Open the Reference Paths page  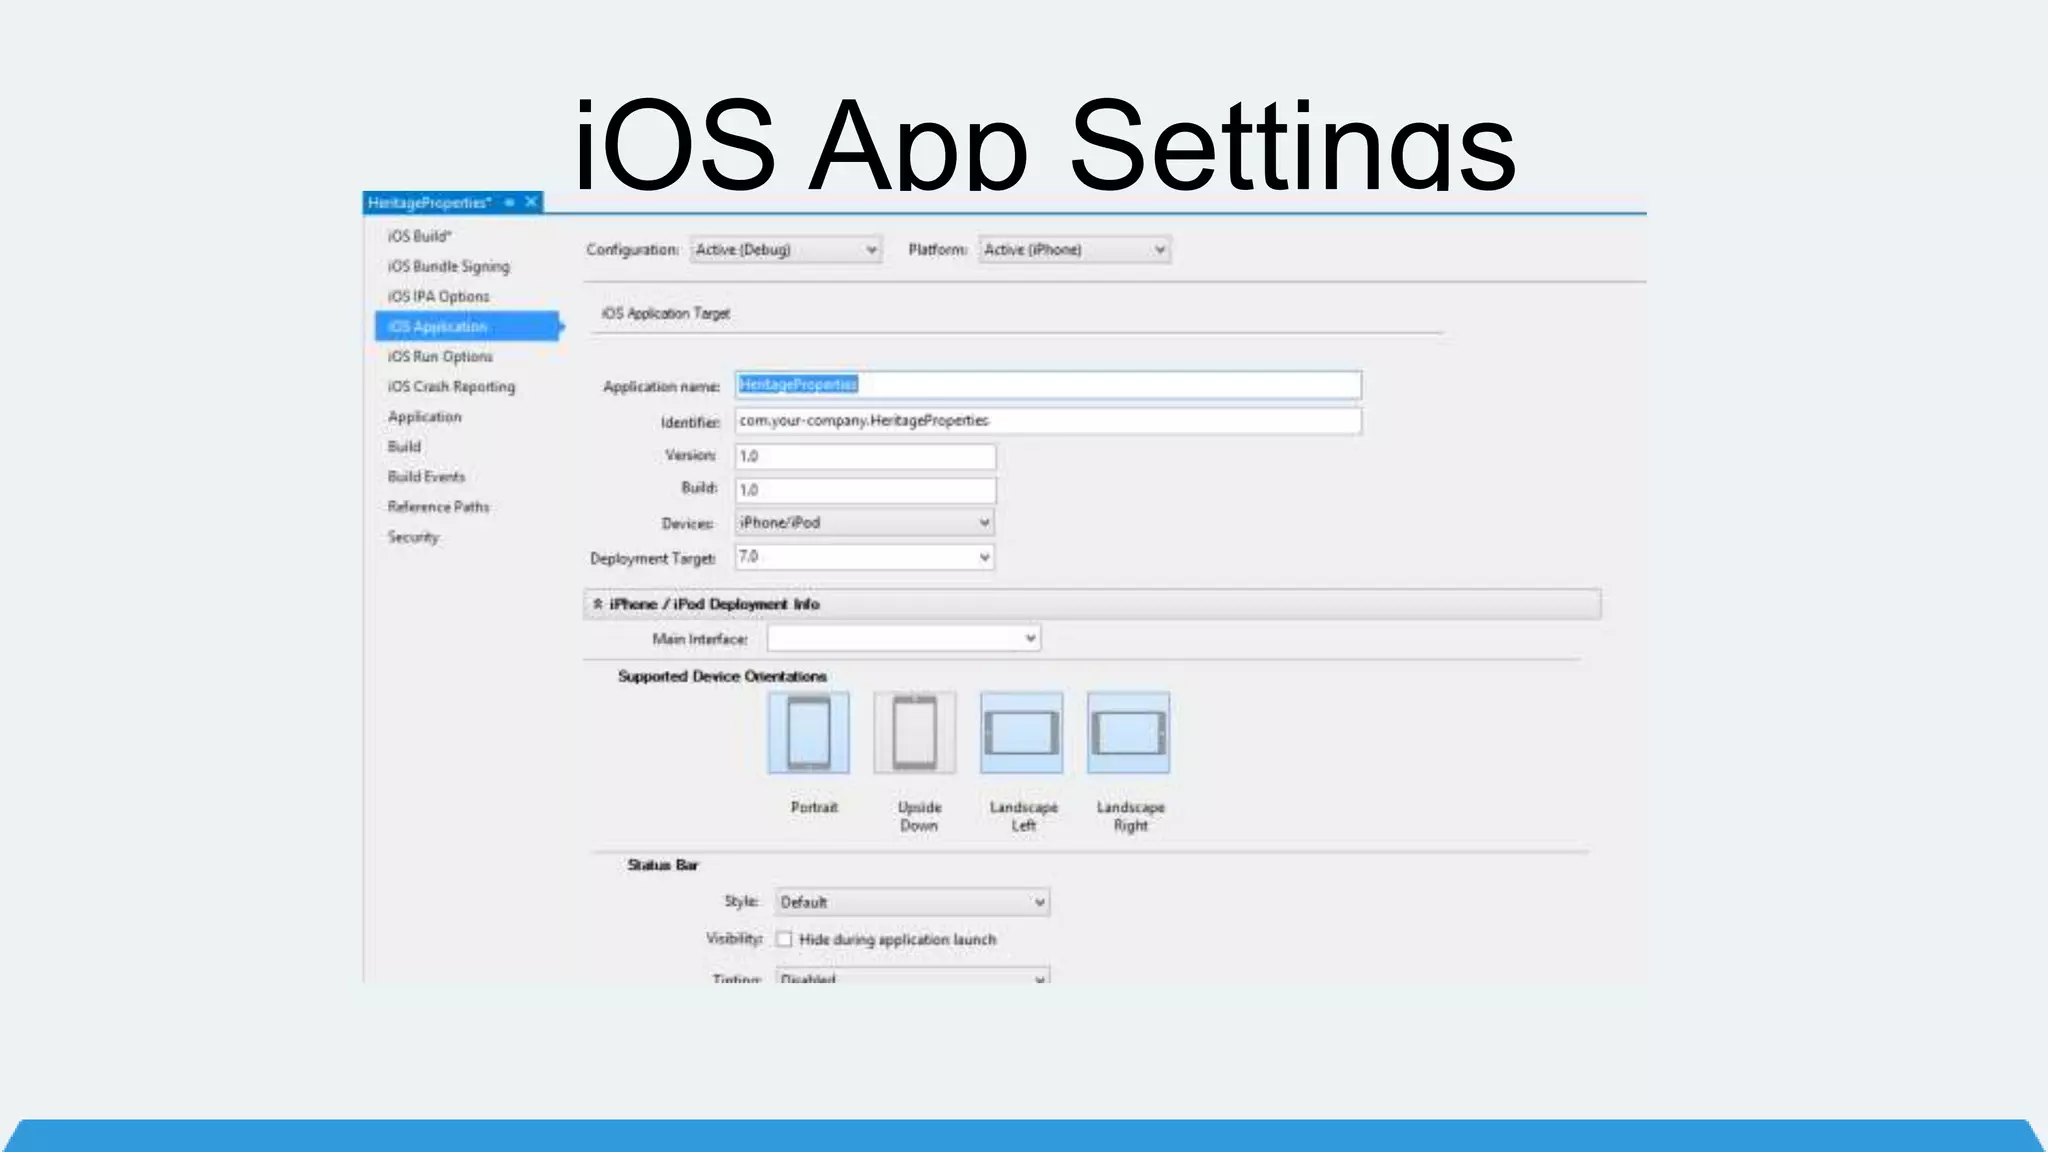click(x=439, y=506)
